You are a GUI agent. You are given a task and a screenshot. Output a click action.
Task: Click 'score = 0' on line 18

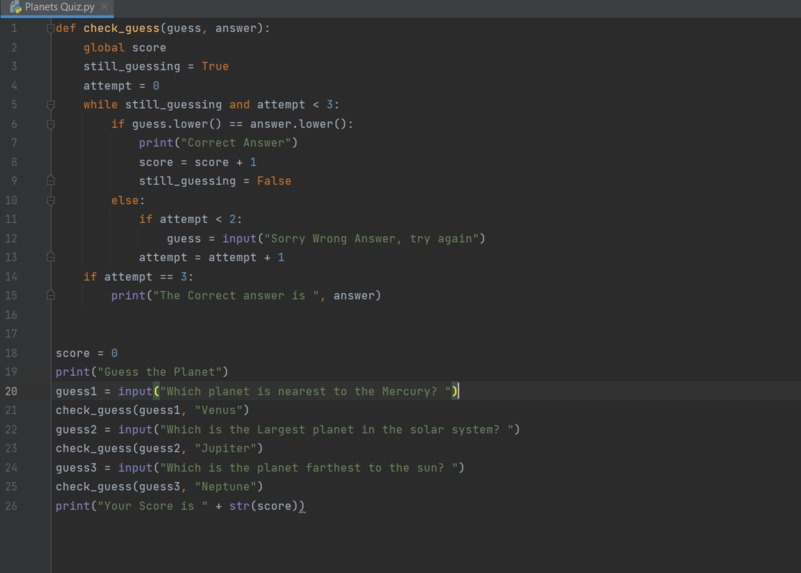click(86, 353)
